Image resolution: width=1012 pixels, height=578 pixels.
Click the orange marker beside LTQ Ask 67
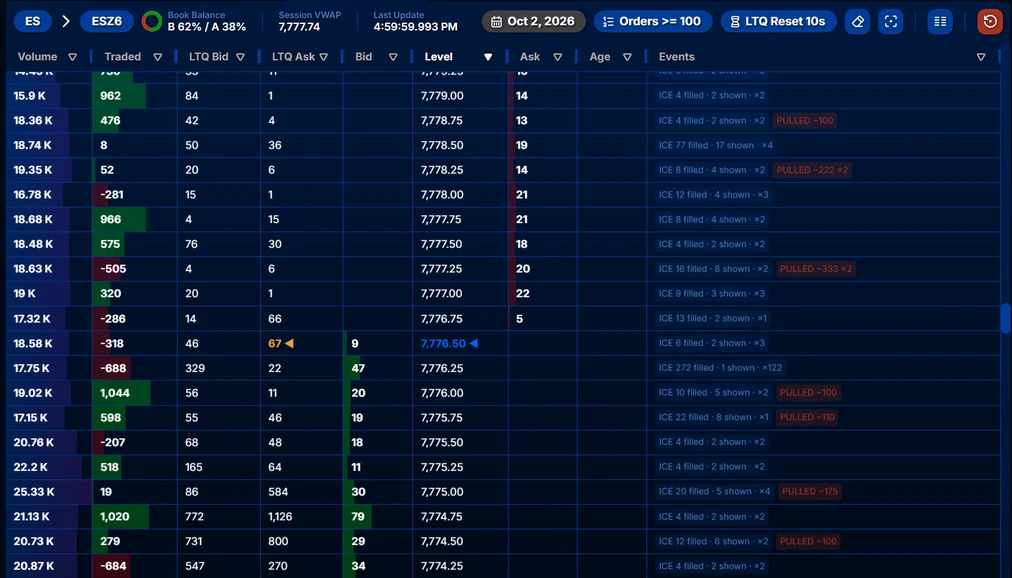[289, 343]
